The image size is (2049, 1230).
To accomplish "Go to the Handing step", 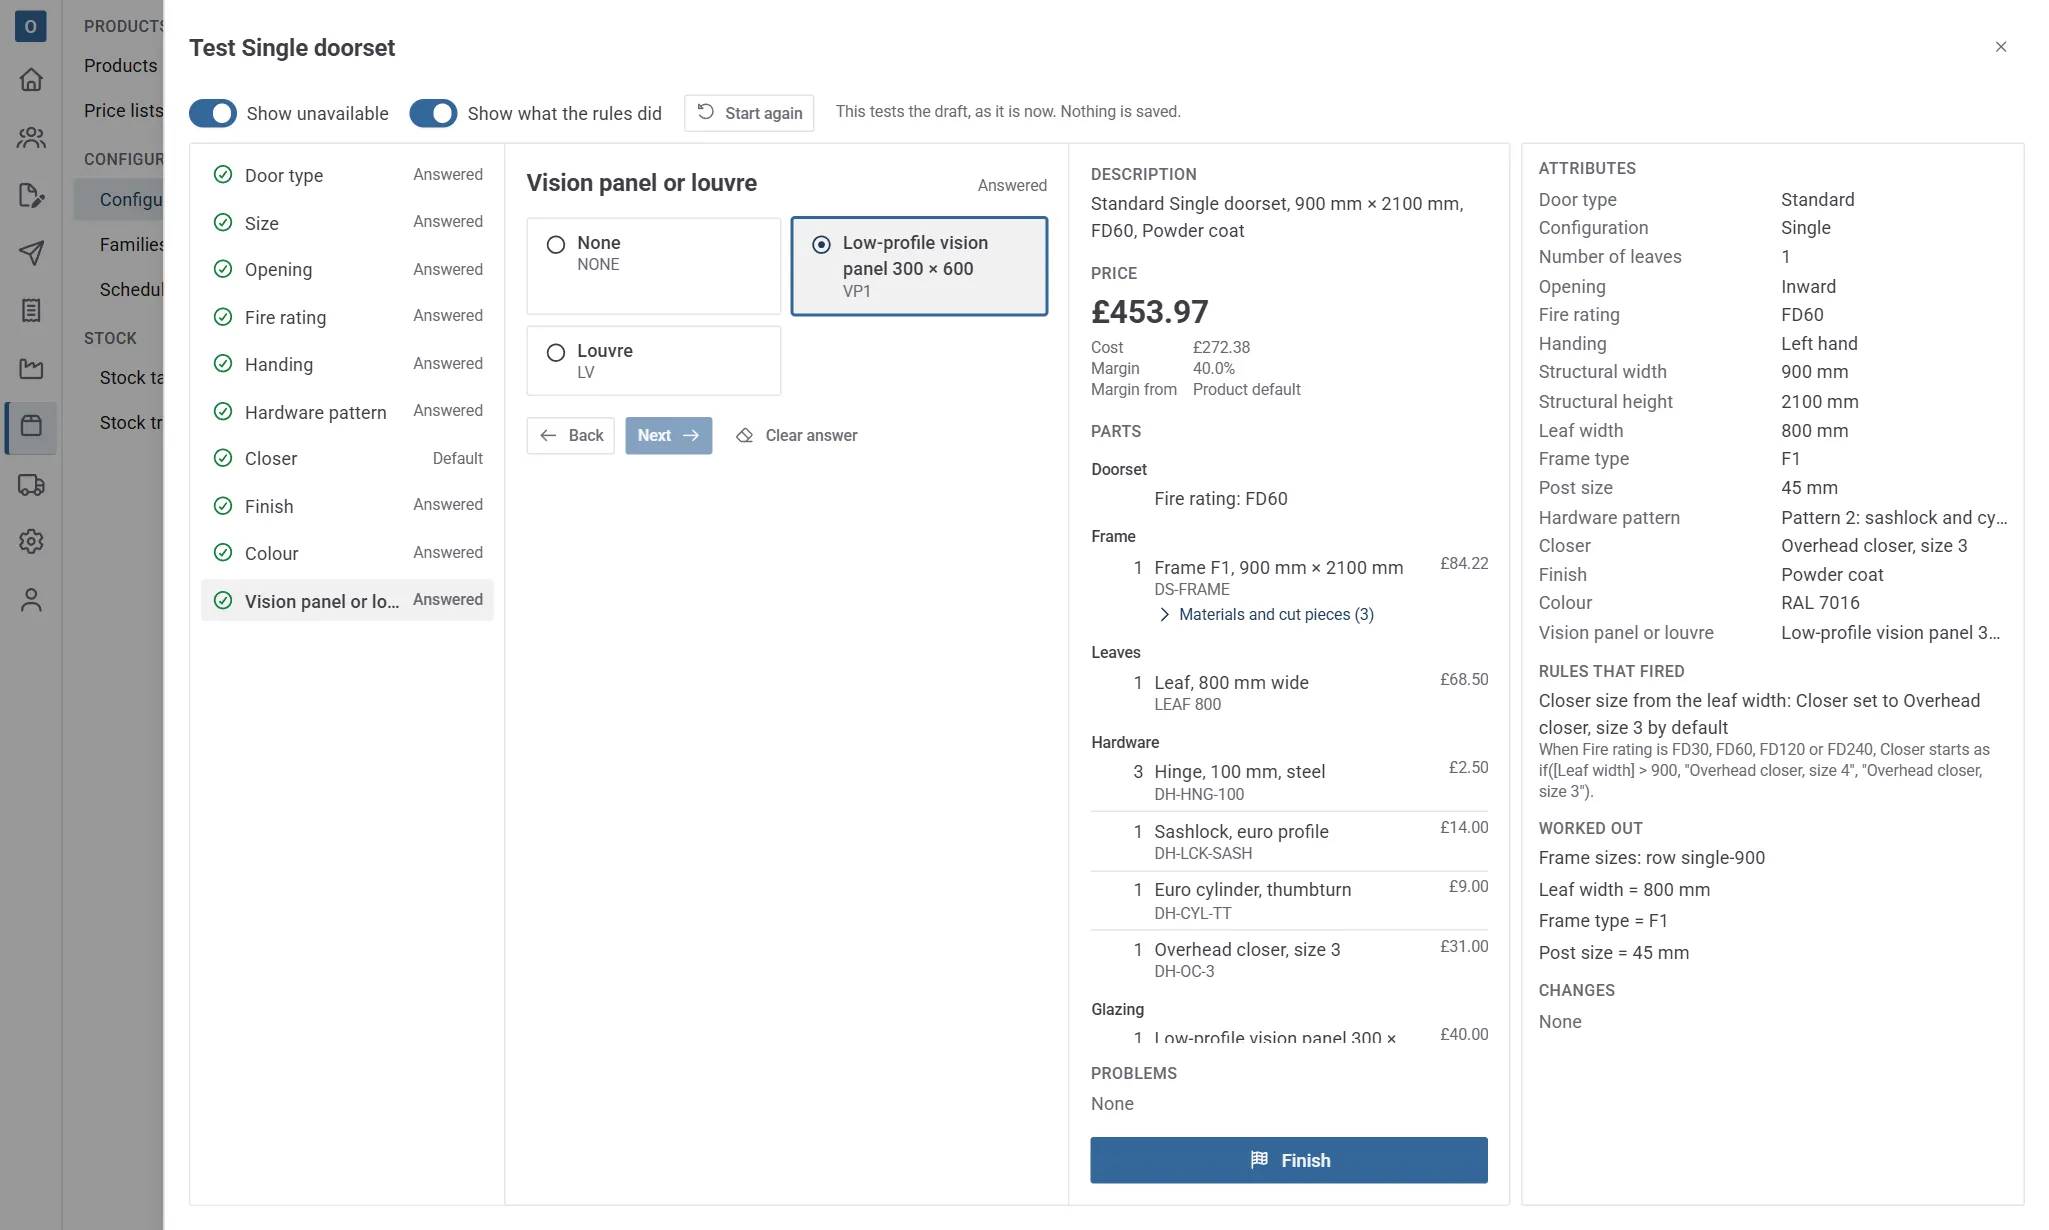I will 347,364.
